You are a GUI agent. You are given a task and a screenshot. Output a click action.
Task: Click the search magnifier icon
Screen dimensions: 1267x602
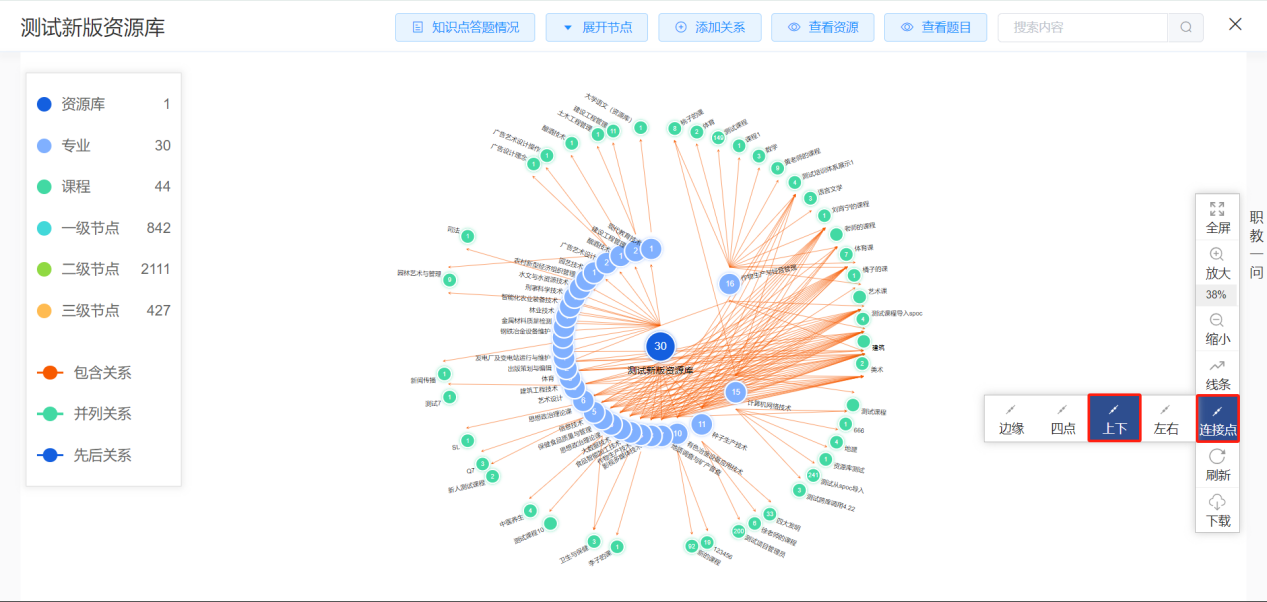point(1185,27)
